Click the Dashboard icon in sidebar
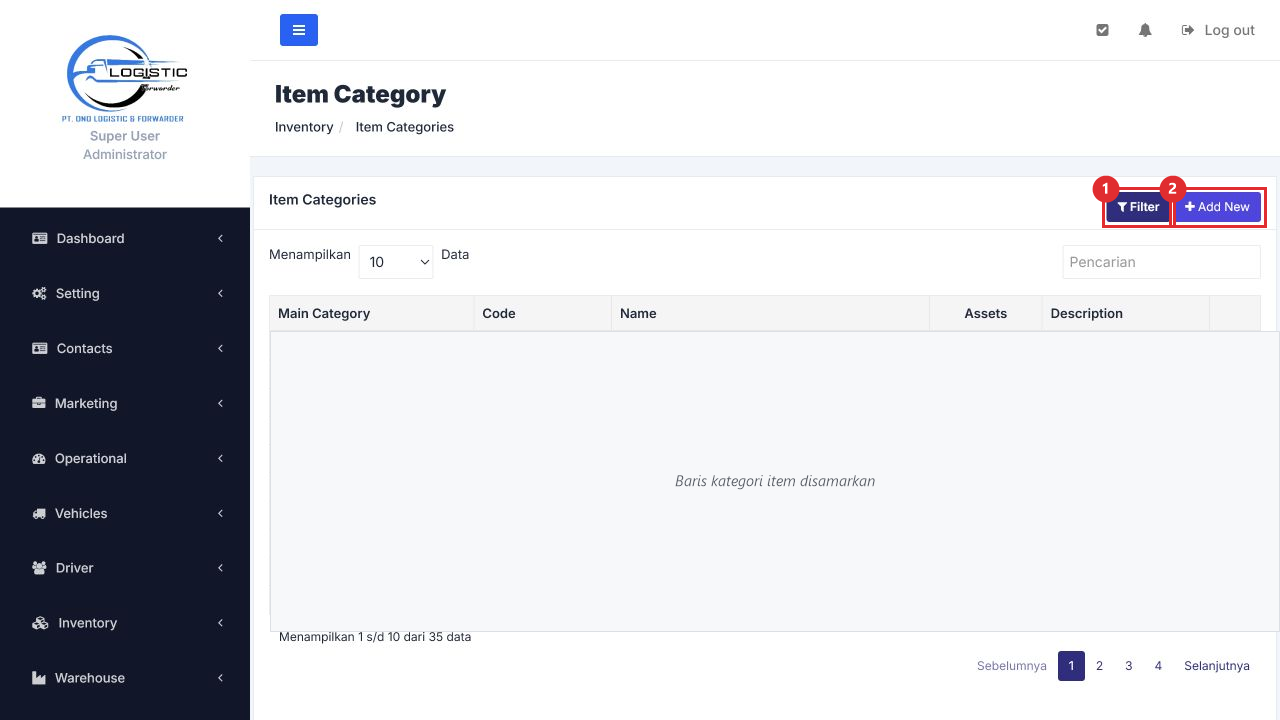This screenshot has height=720, width=1280. click(x=40, y=238)
